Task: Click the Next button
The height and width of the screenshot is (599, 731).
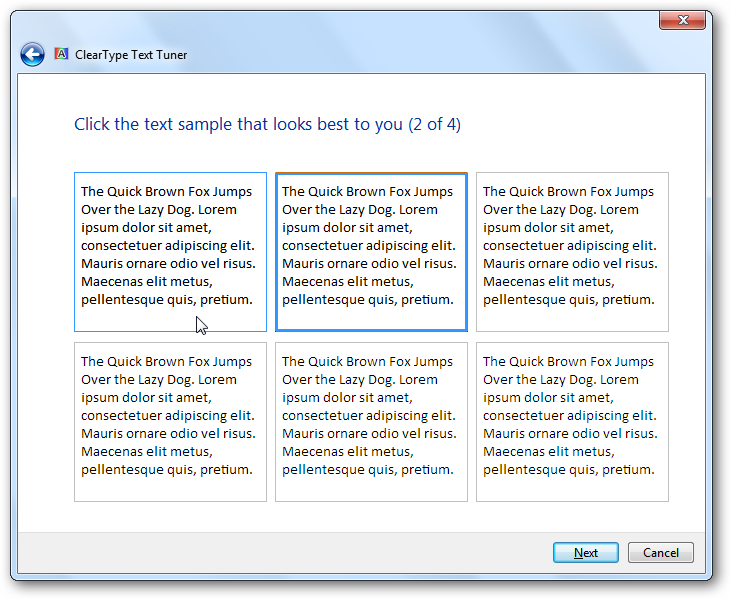Action: (x=586, y=552)
